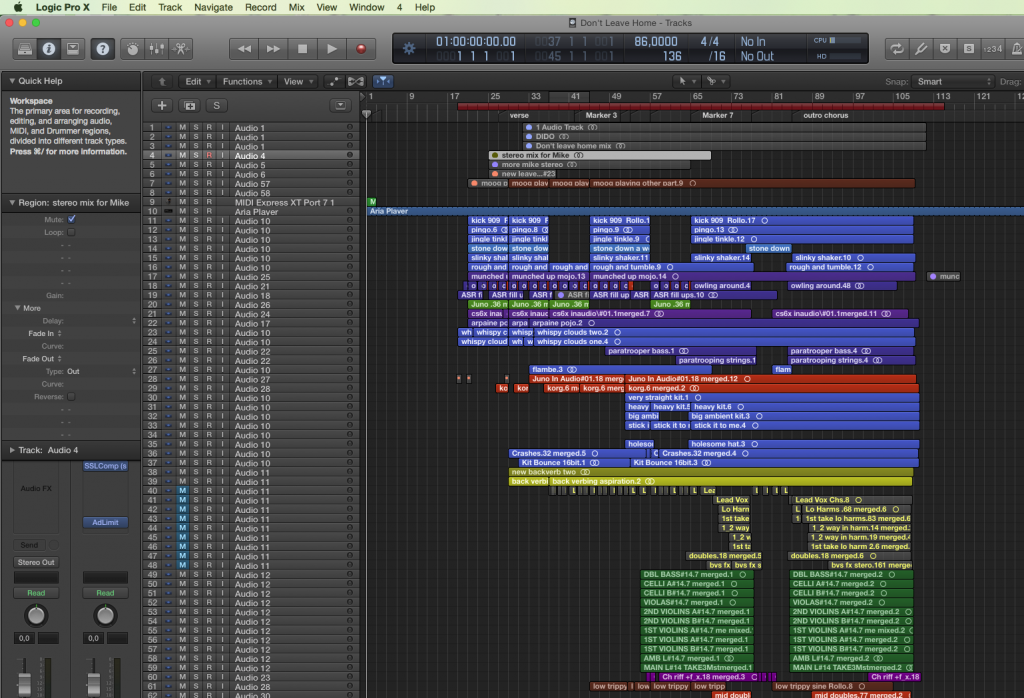Open the Inspector with the i icon
This screenshot has width=1024, height=698.
pos(49,50)
